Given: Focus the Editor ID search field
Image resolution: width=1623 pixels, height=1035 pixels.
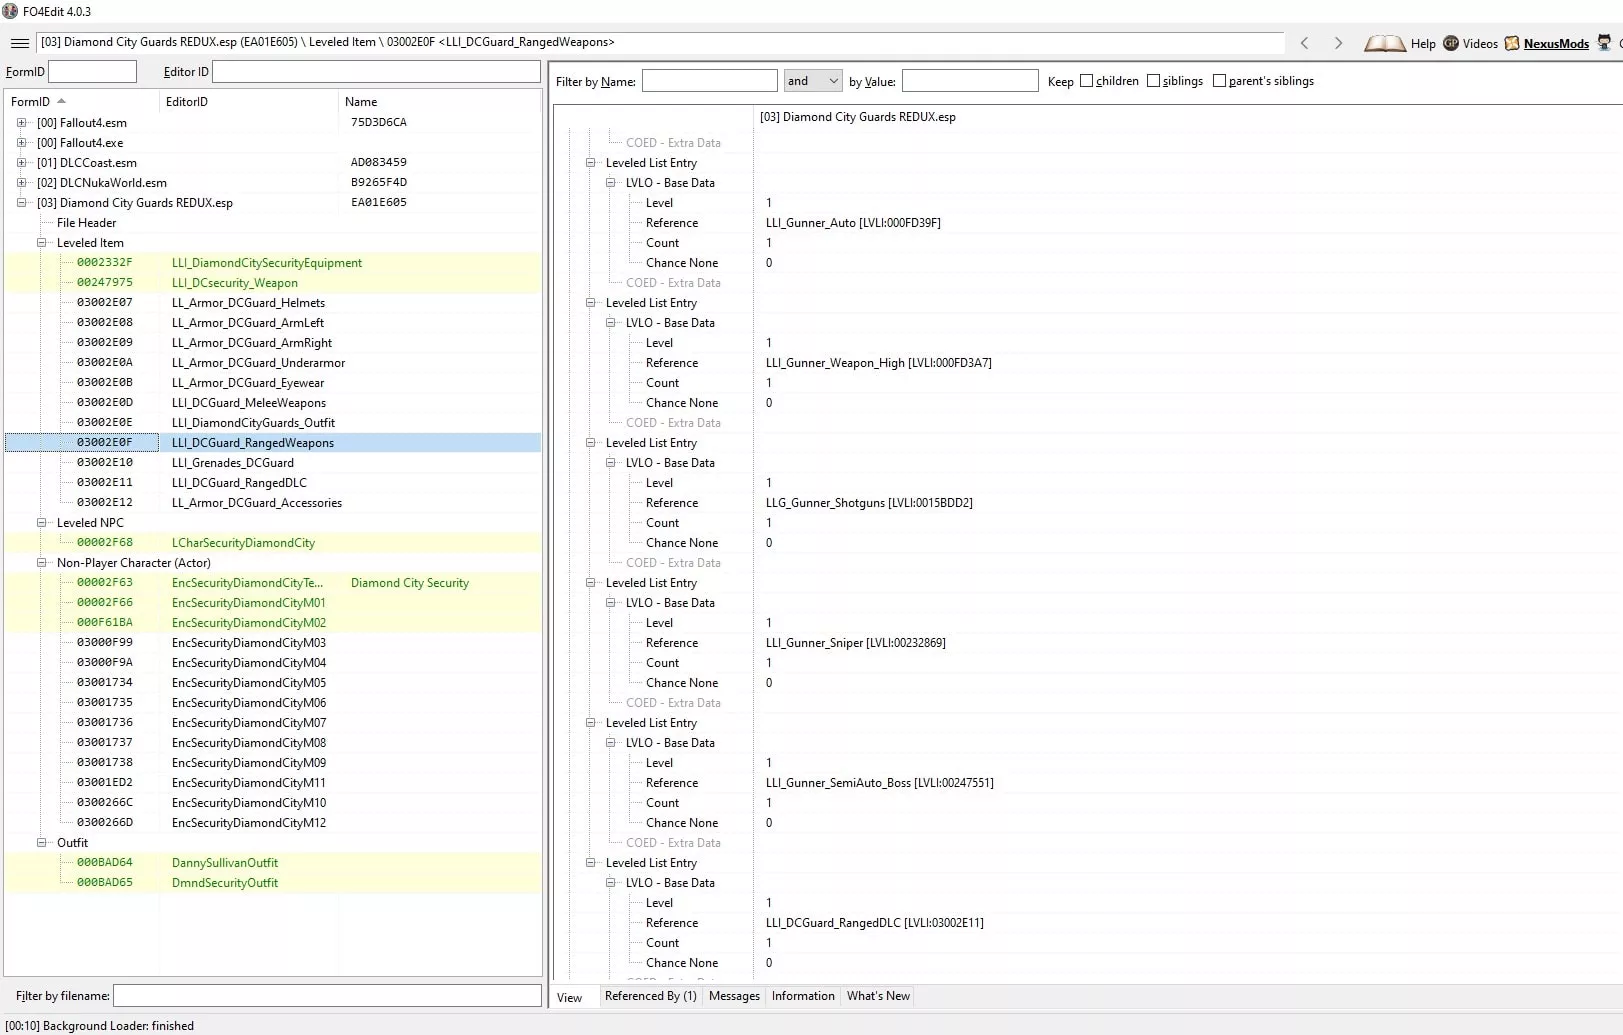Looking at the screenshot, I should [376, 72].
